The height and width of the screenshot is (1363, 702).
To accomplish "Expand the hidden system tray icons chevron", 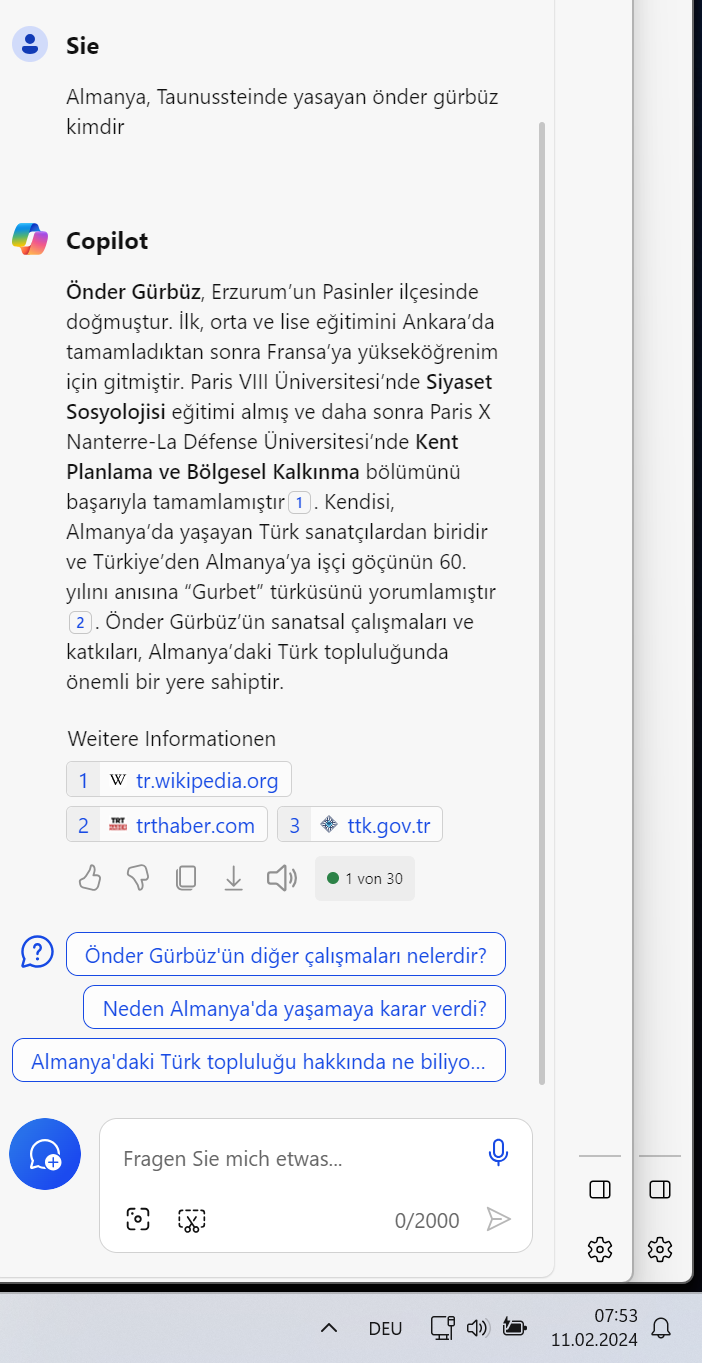I will 328,1328.
